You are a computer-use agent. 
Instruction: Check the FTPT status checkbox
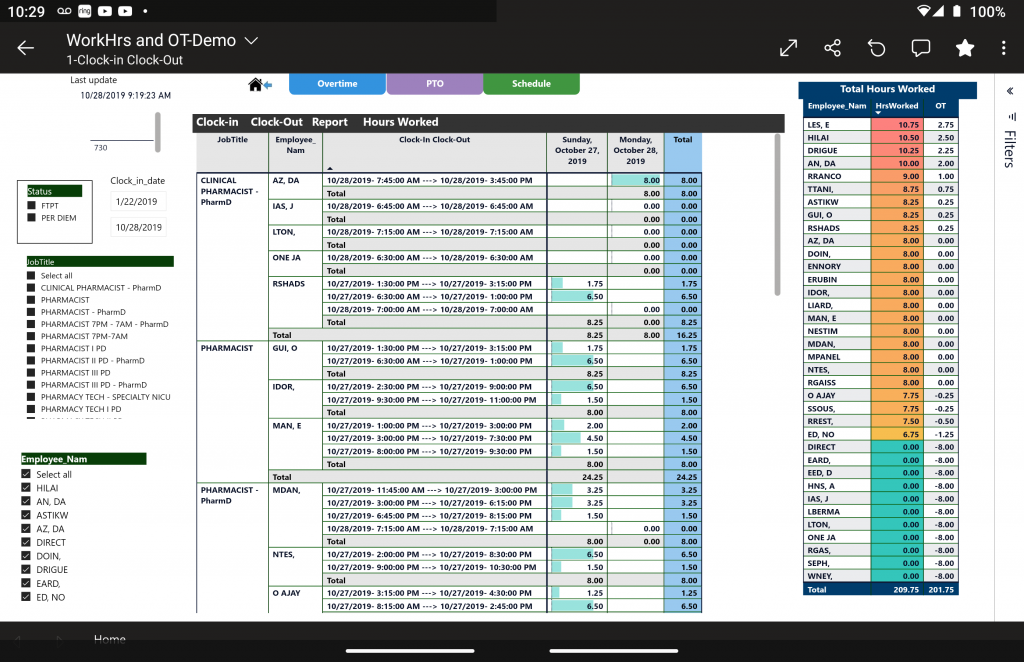click(x=32, y=206)
